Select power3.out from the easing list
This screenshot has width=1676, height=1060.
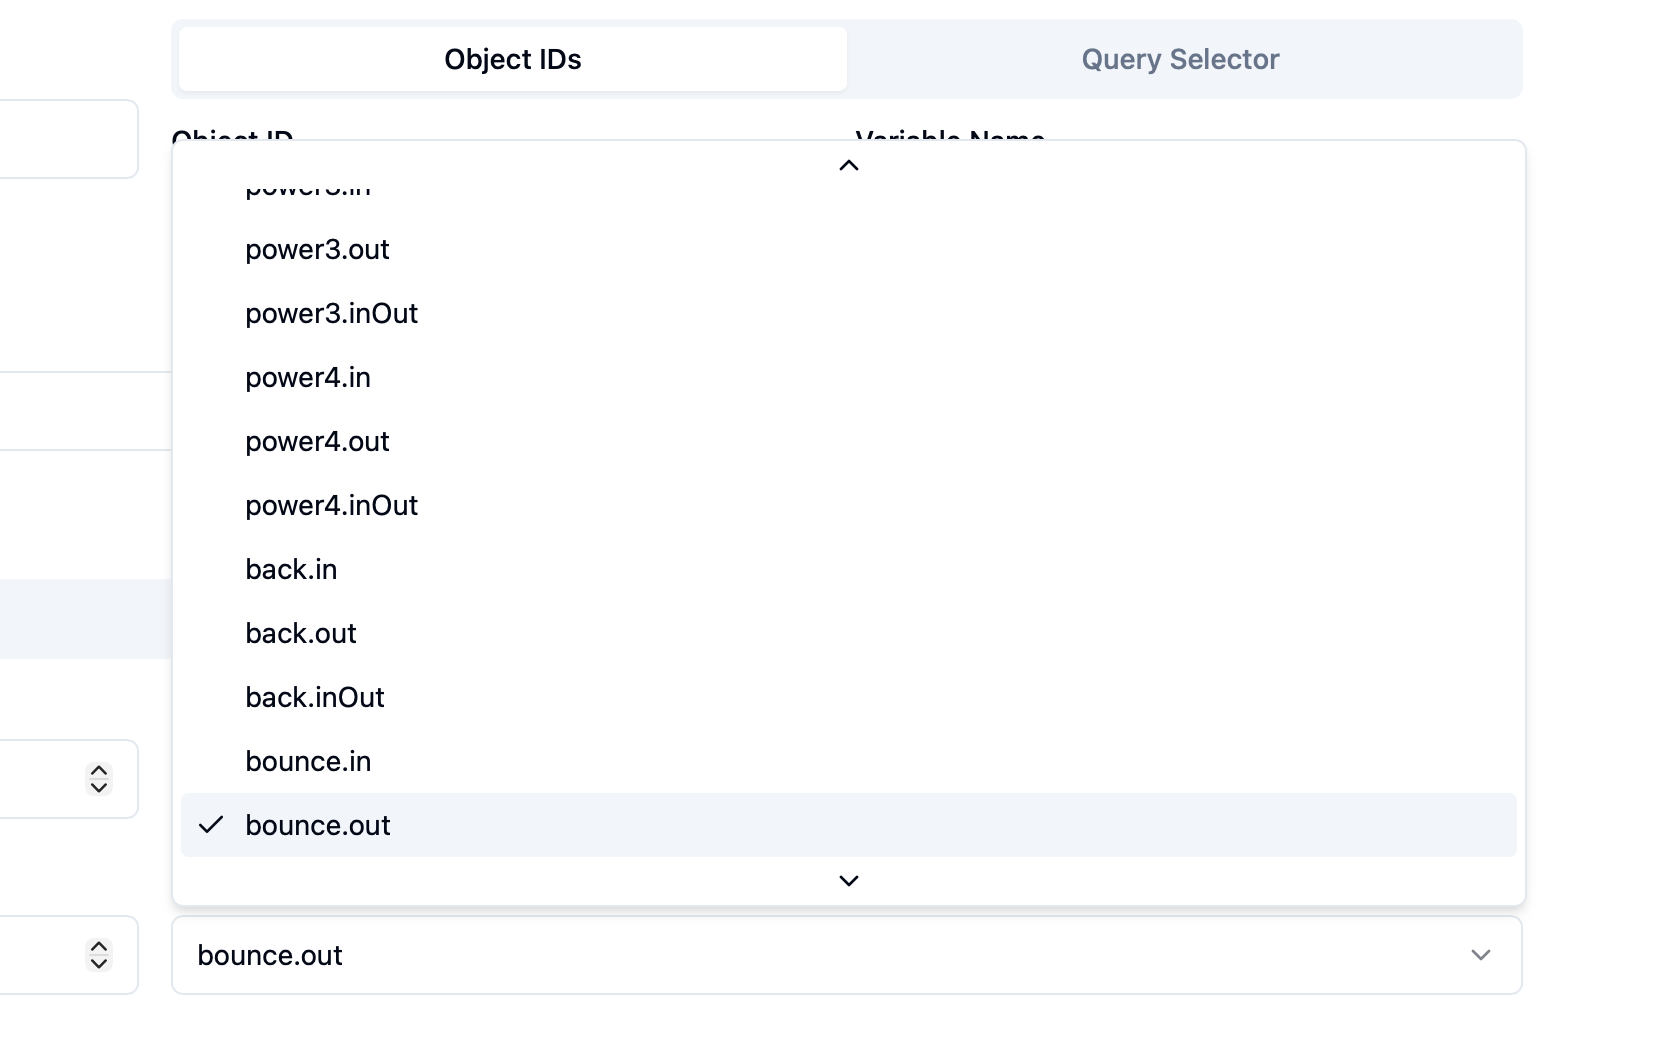tap(317, 250)
